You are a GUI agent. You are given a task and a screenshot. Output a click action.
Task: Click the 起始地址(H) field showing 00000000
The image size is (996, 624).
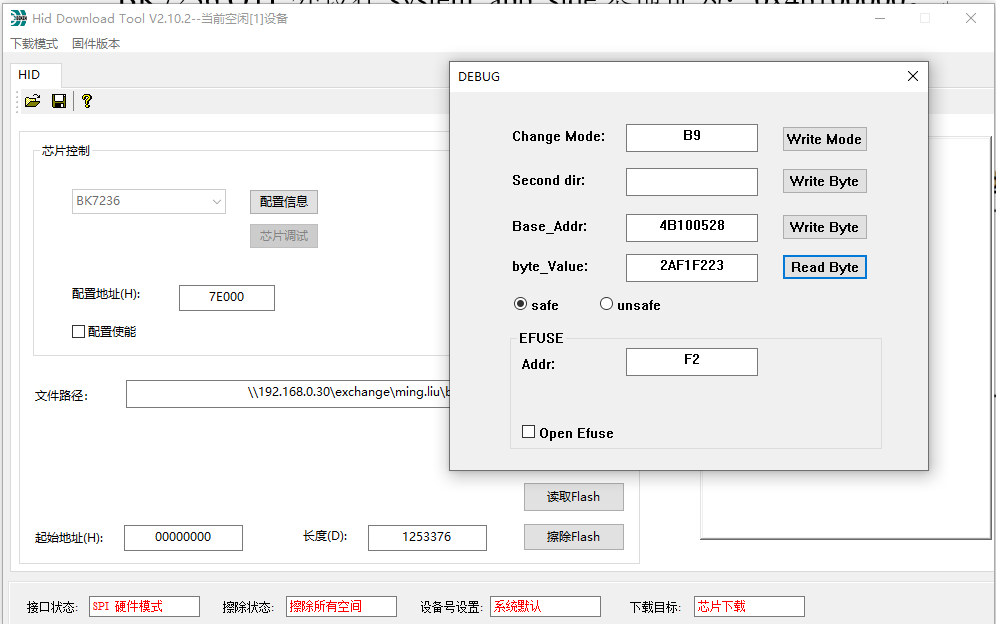click(183, 537)
